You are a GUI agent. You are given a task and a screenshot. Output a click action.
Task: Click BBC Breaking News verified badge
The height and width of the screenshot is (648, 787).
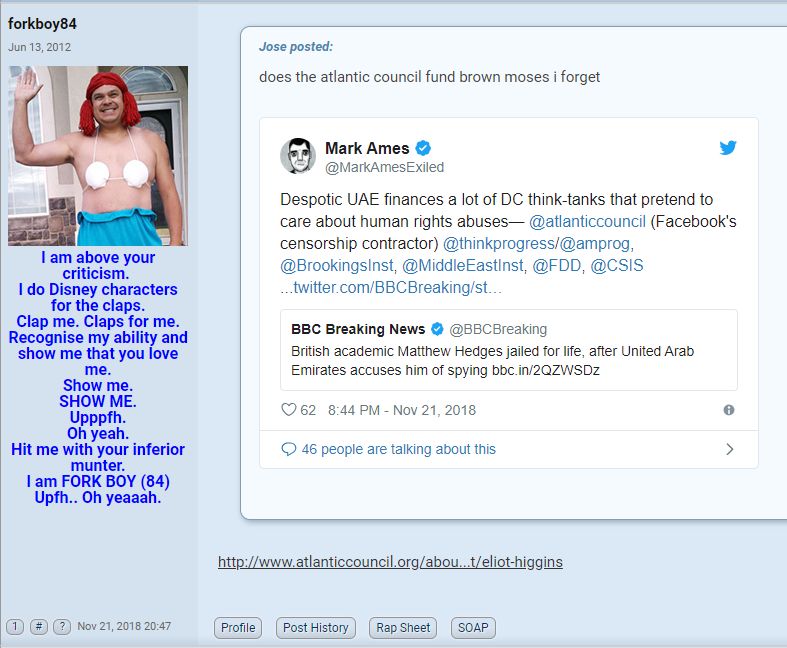click(437, 329)
